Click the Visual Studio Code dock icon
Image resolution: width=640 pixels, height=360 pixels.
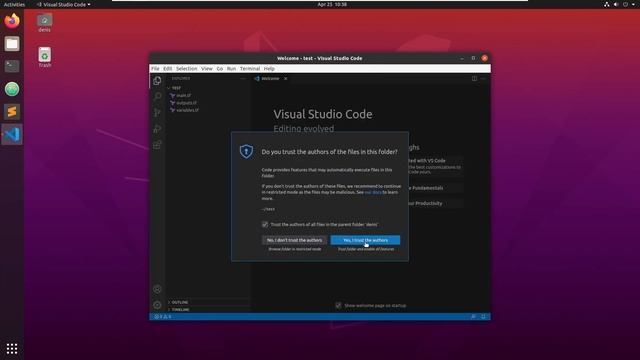click(x=12, y=134)
